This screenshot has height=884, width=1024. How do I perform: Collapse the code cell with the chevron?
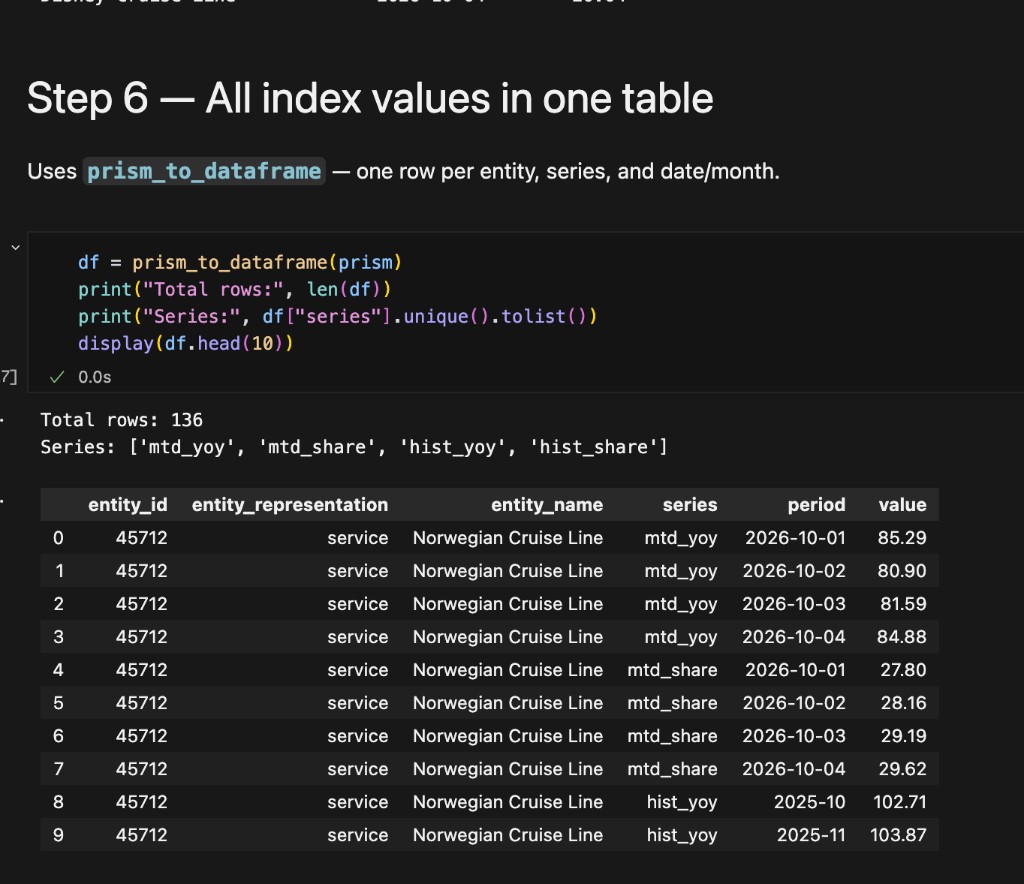(x=16, y=248)
